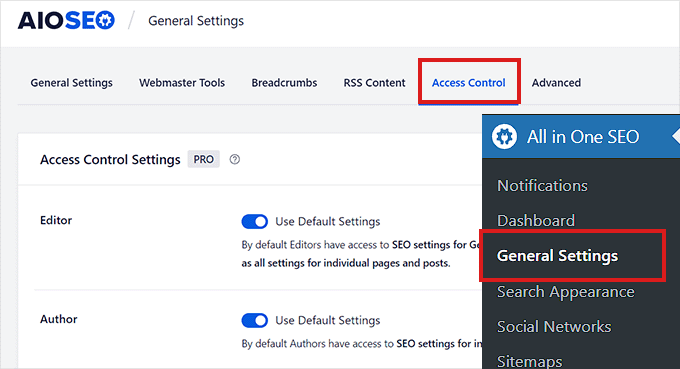Click the 'By default Authors have access' description
This screenshot has width=680, height=369.
coord(362,344)
